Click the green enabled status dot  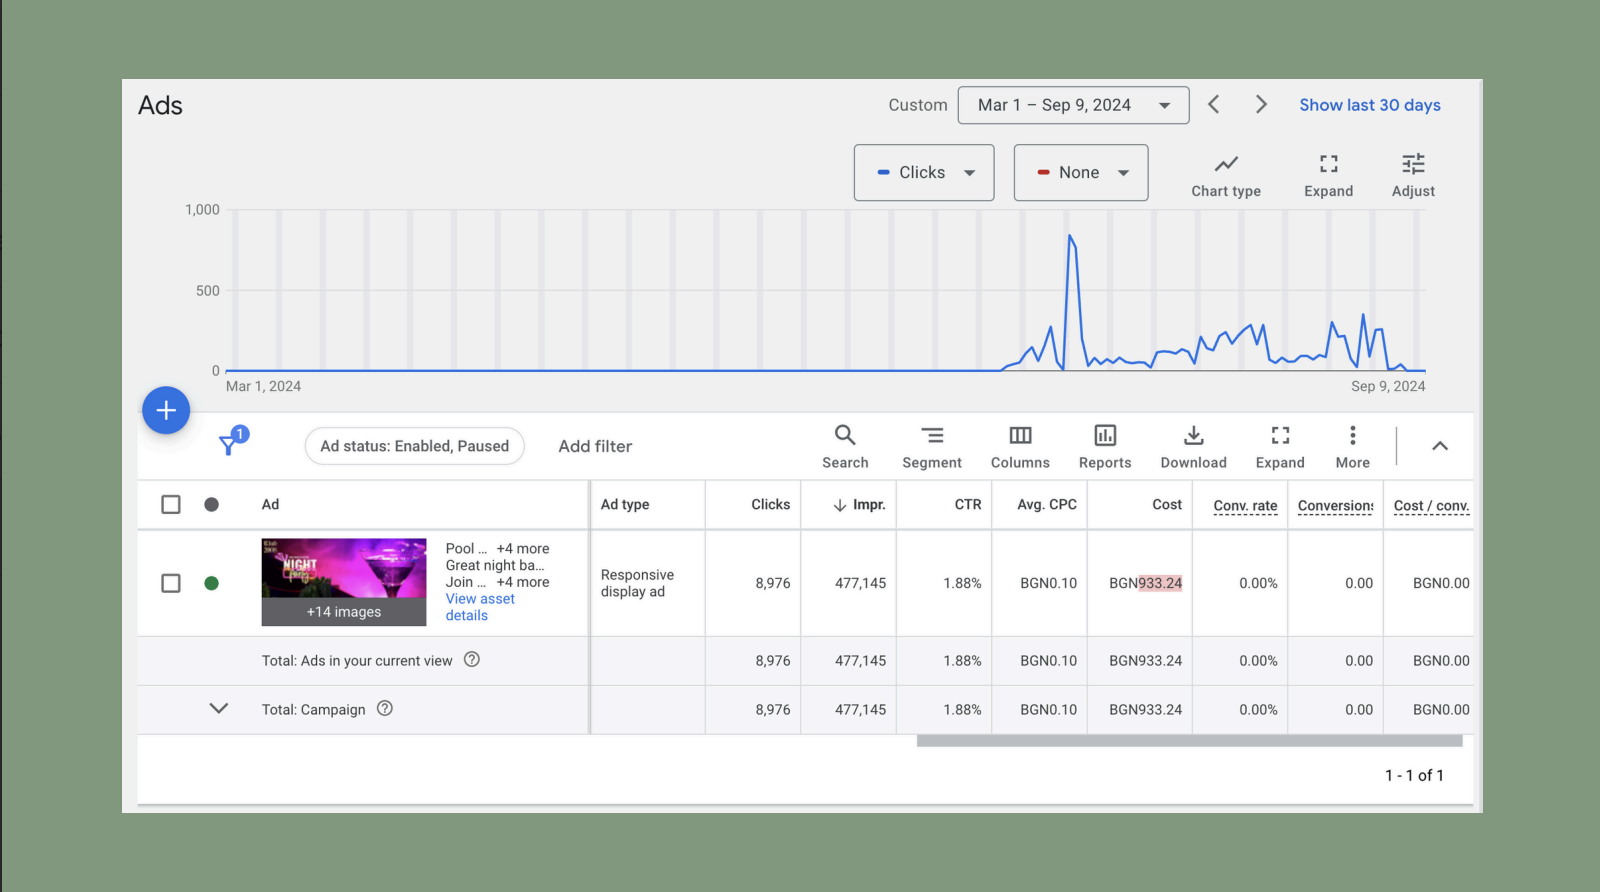pyautogui.click(x=212, y=583)
